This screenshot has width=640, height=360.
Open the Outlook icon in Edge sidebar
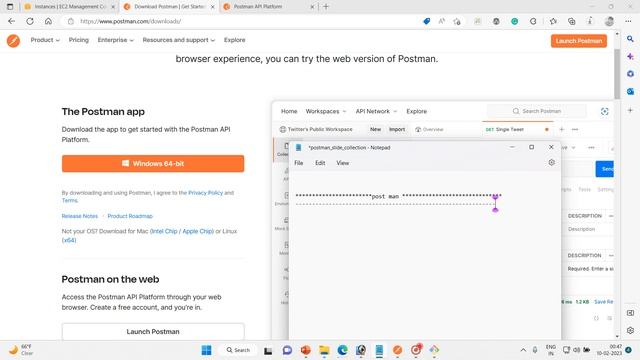click(630, 91)
